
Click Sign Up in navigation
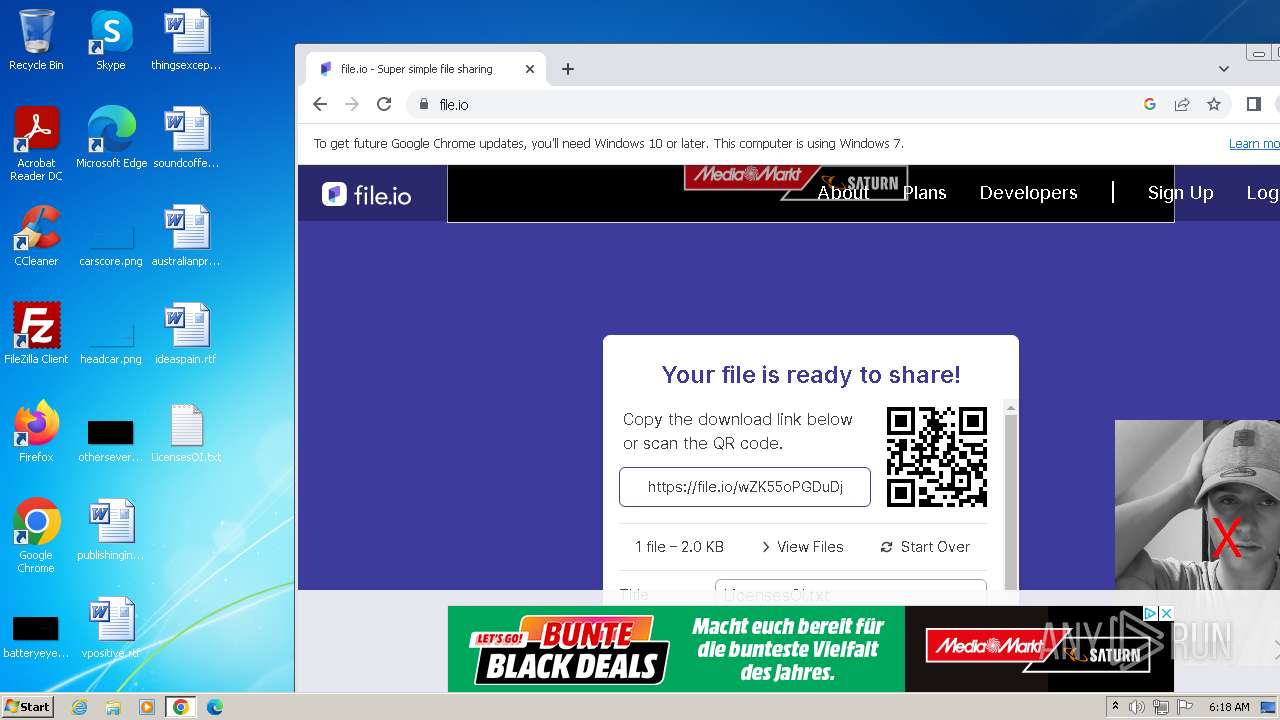(1180, 193)
